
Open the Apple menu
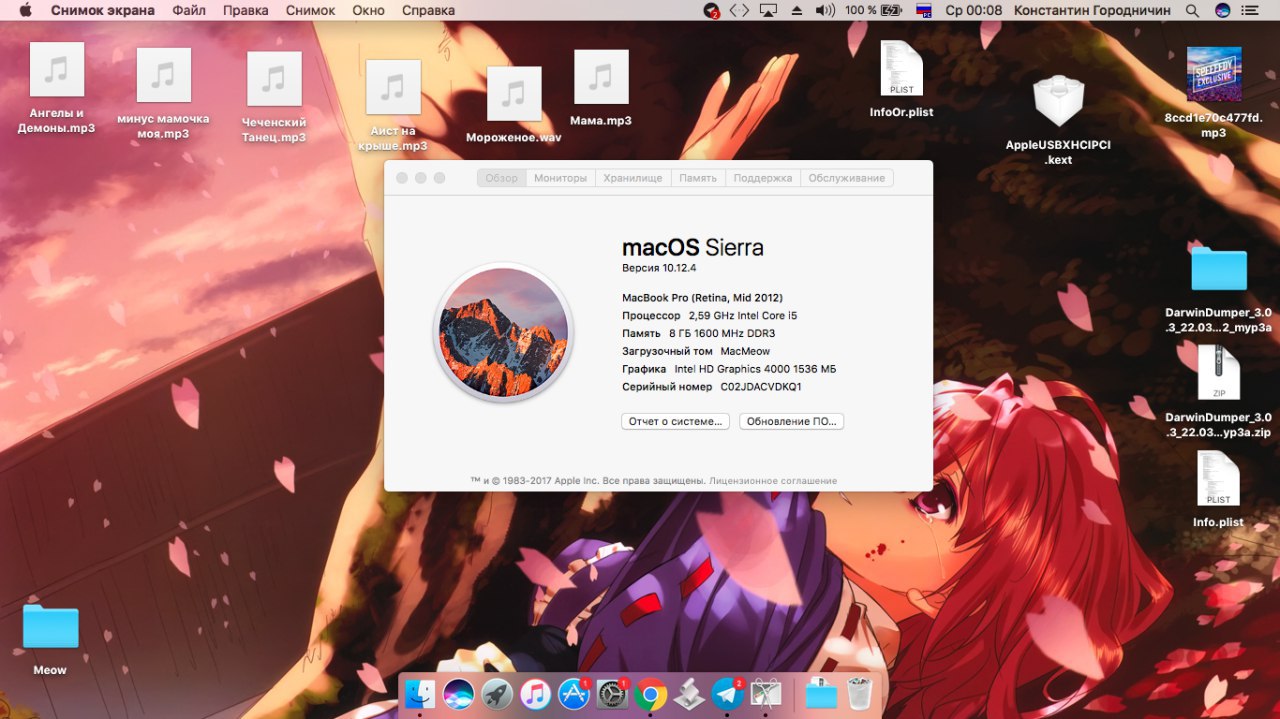[25, 10]
